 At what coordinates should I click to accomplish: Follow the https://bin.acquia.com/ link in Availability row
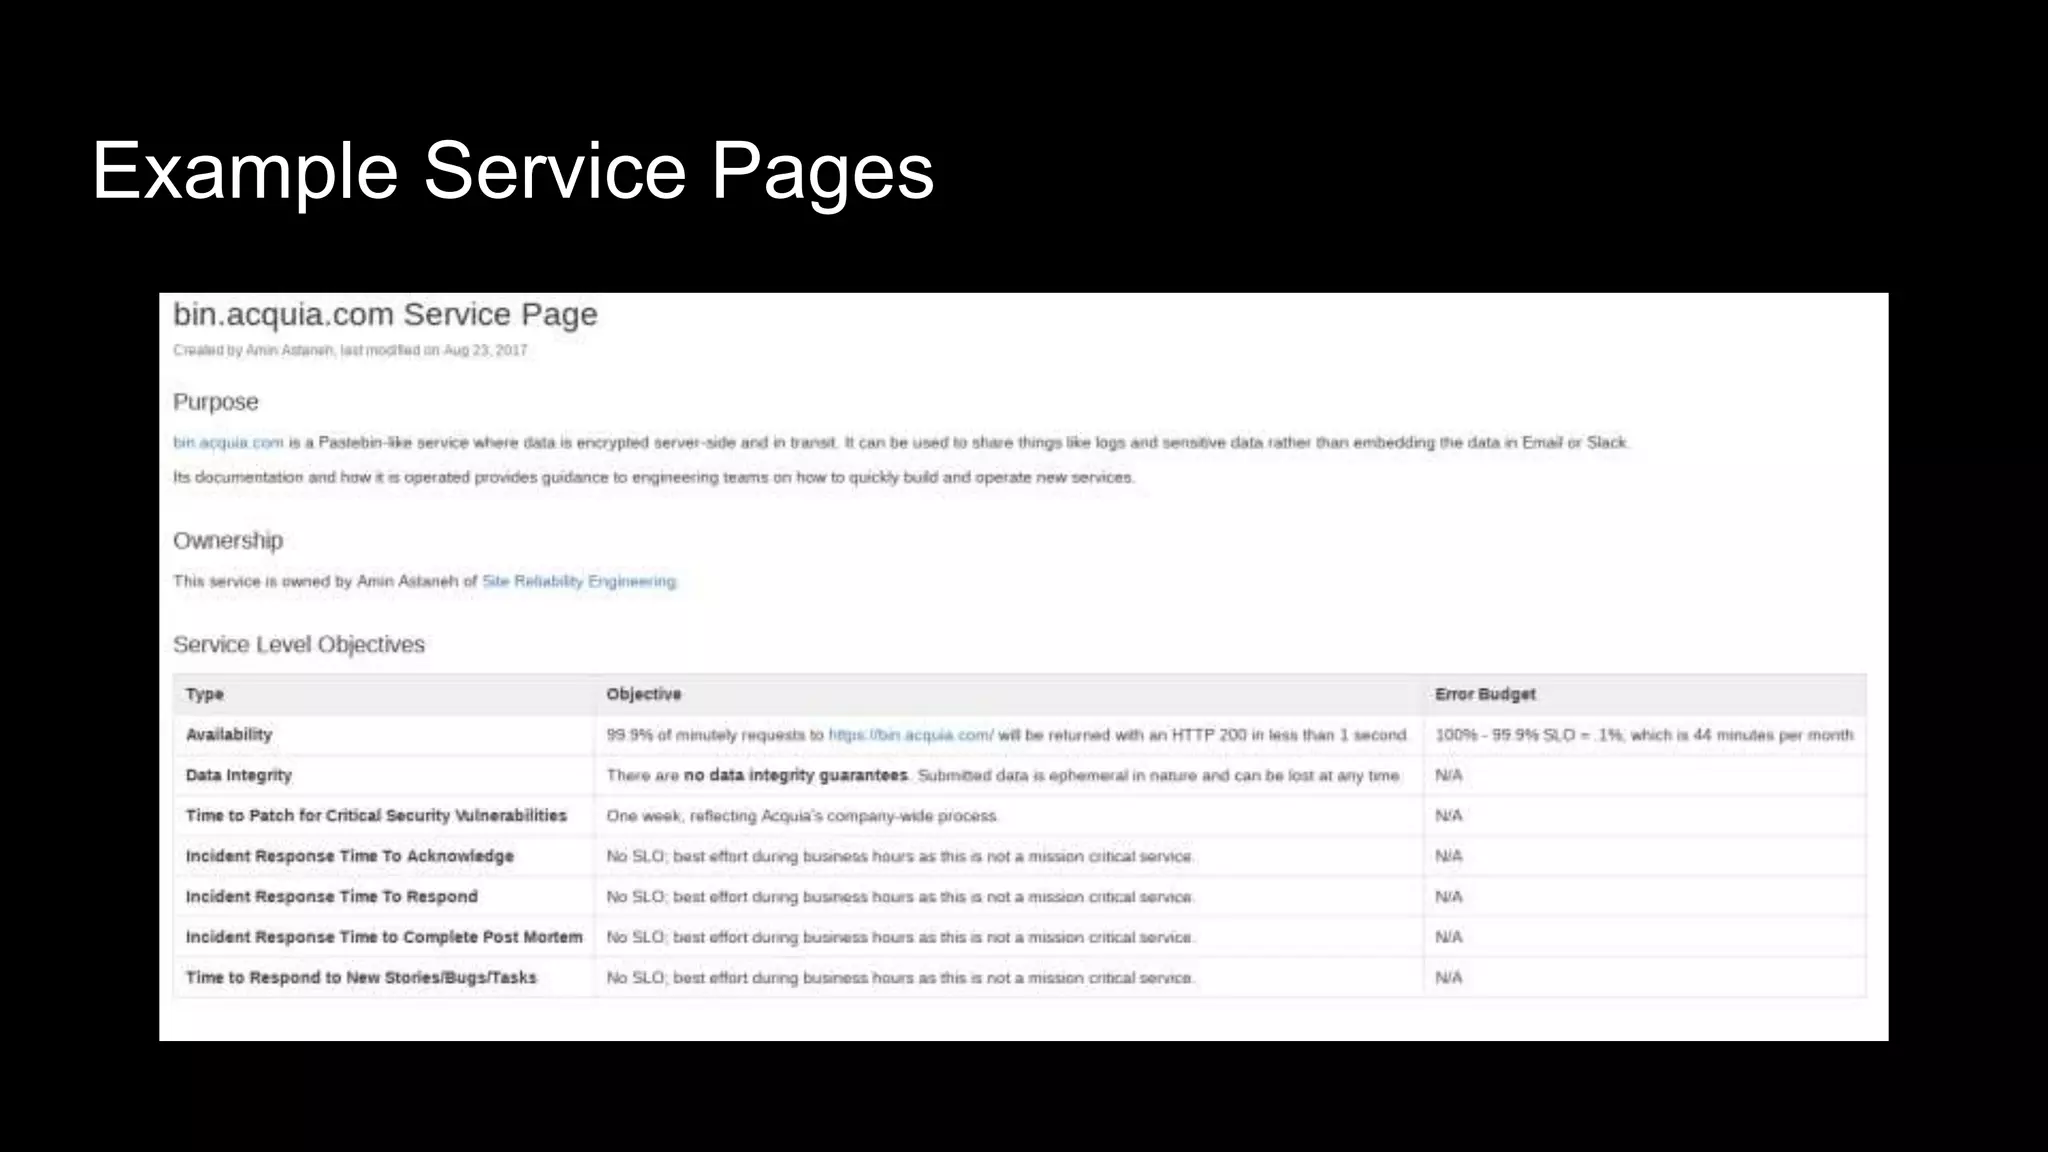coord(911,735)
